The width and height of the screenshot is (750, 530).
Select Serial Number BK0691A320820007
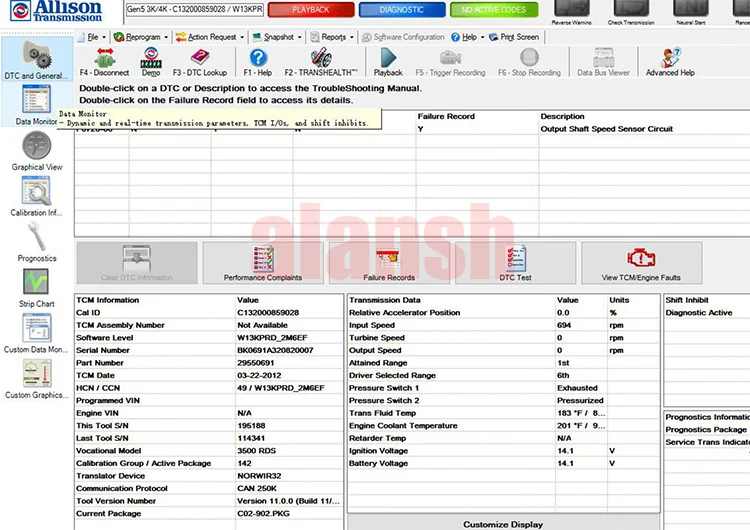click(x=275, y=350)
